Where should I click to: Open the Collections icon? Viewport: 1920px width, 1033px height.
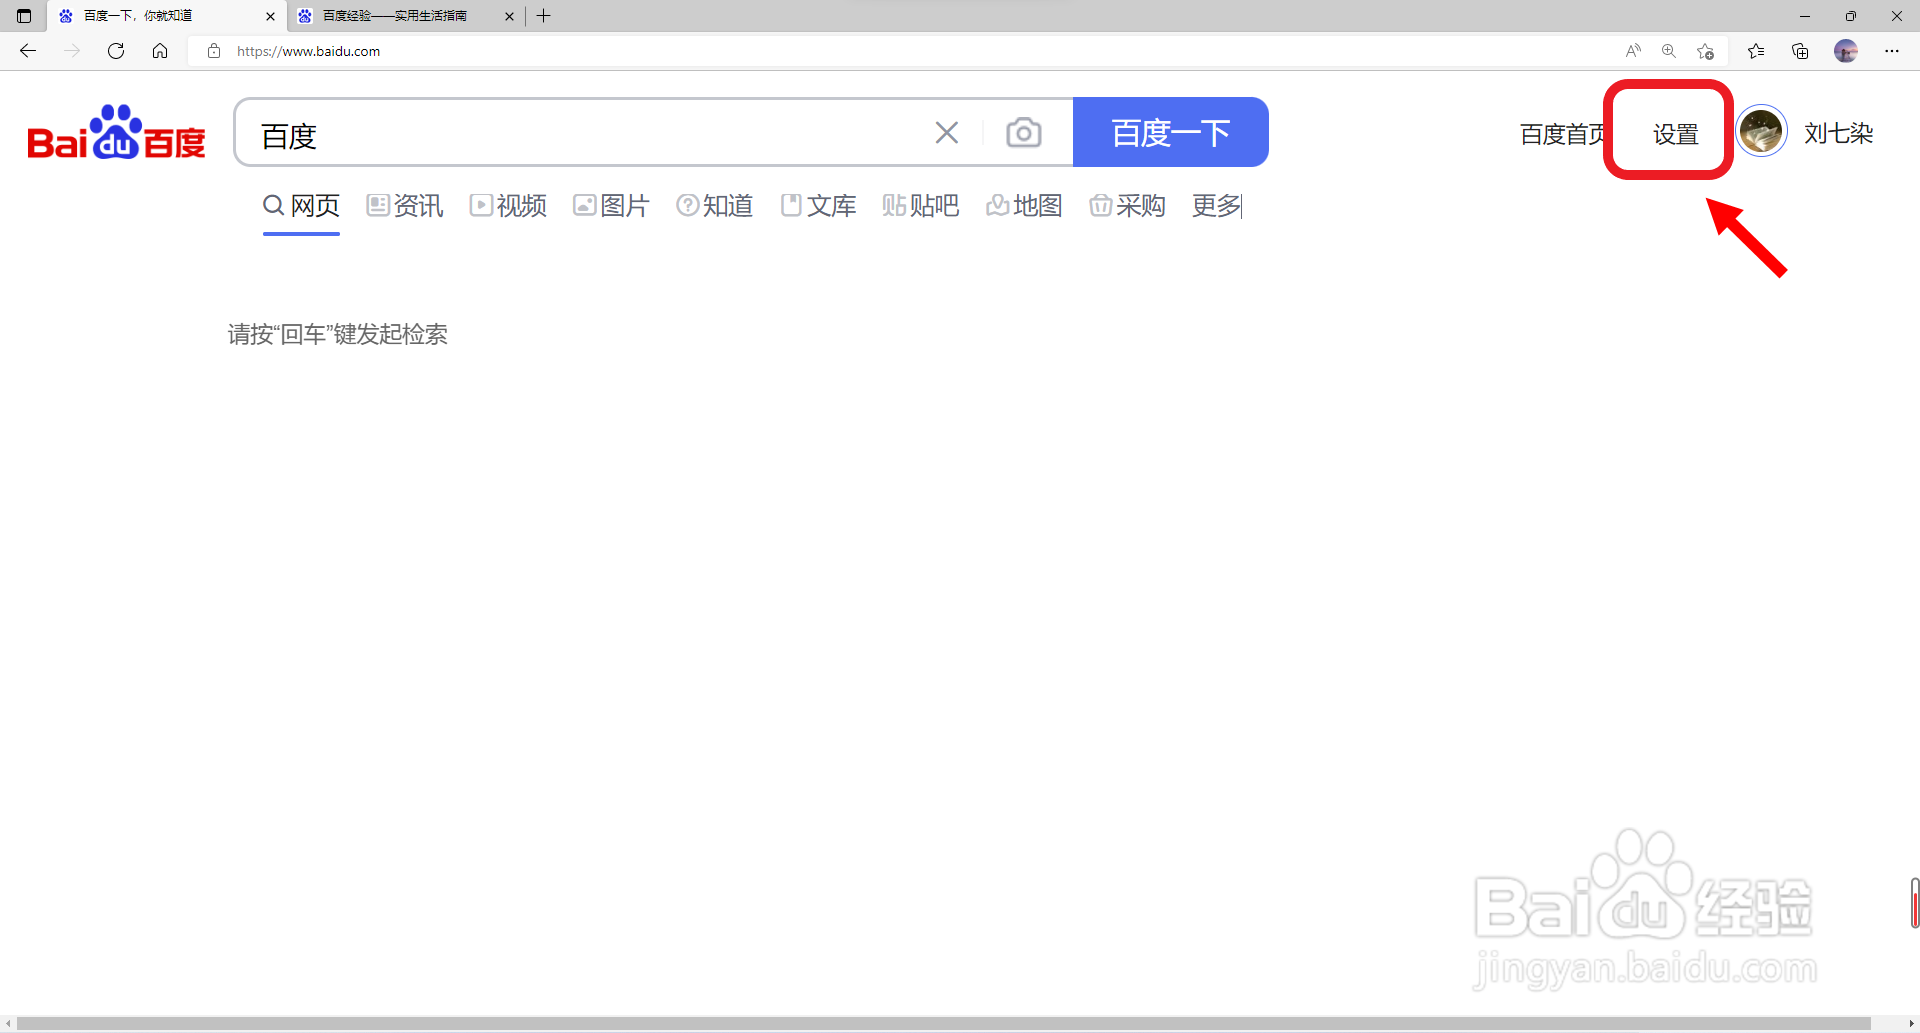[x=1800, y=51]
